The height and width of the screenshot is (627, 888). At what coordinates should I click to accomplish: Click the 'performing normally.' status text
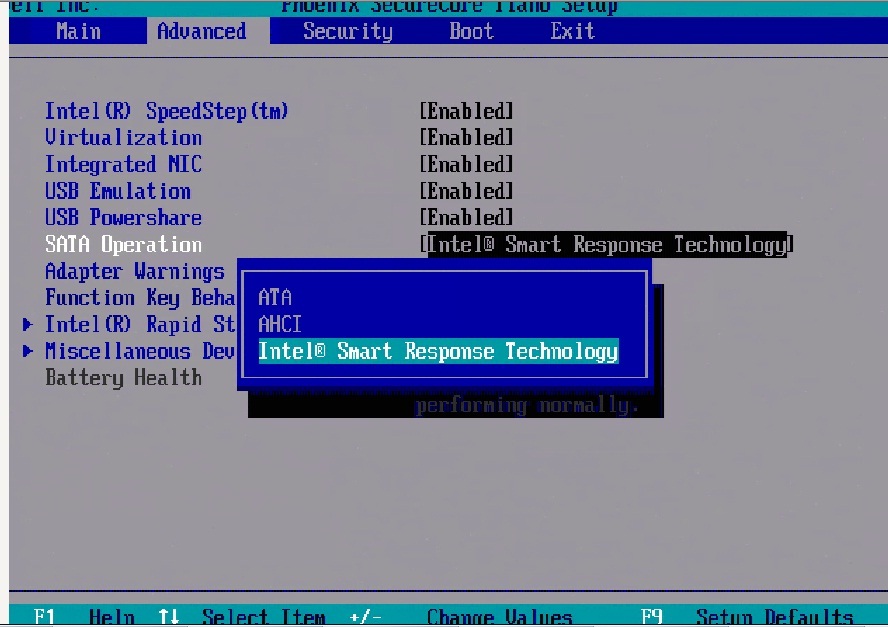[527, 406]
